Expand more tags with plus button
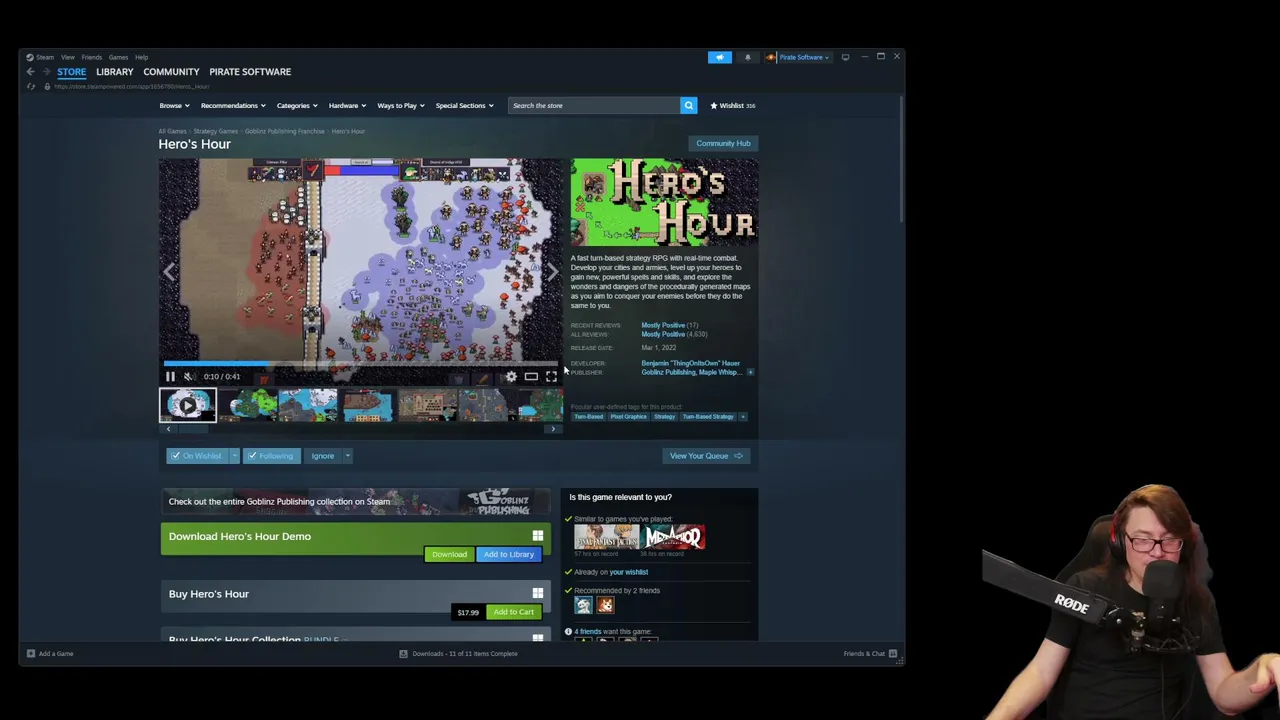Viewport: 1280px width, 720px height. tap(743, 416)
